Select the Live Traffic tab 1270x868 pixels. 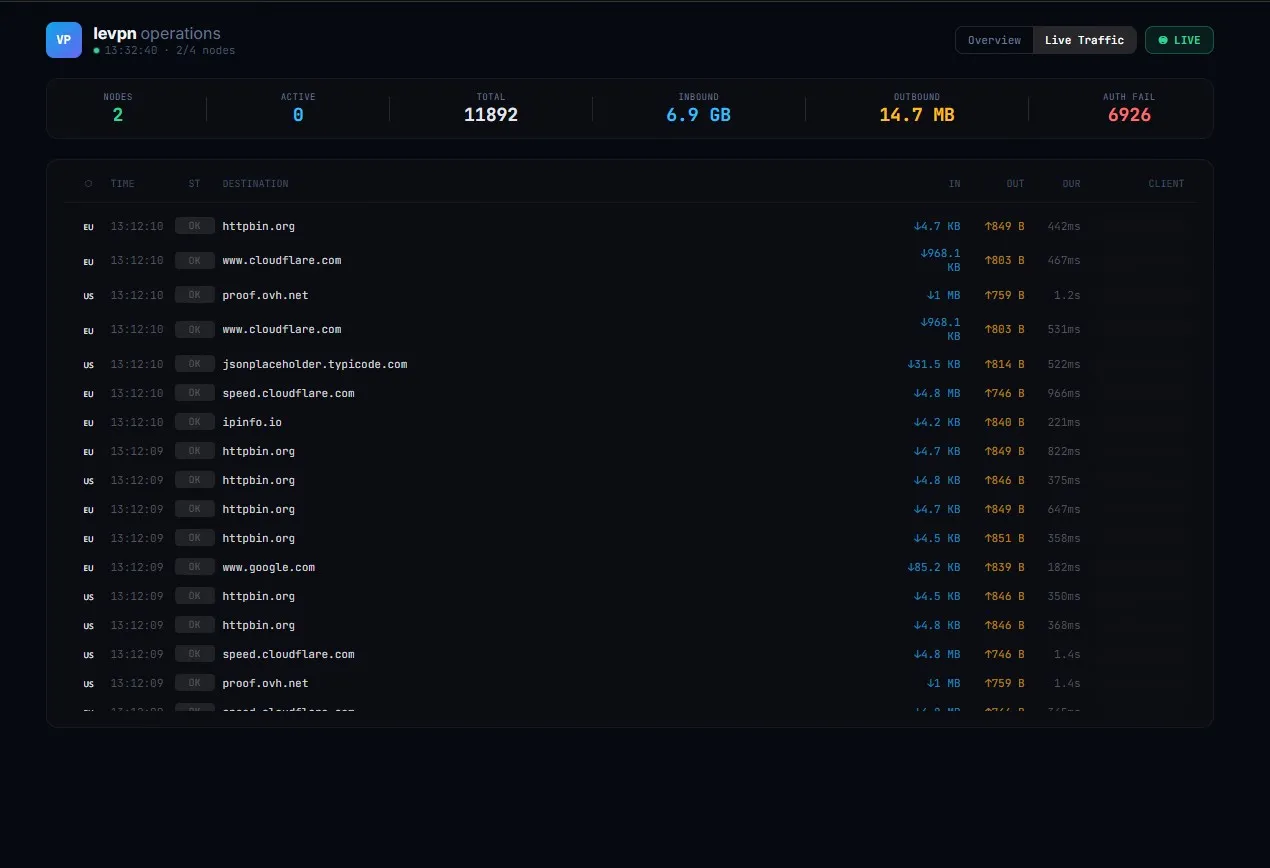(x=1084, y=40)
